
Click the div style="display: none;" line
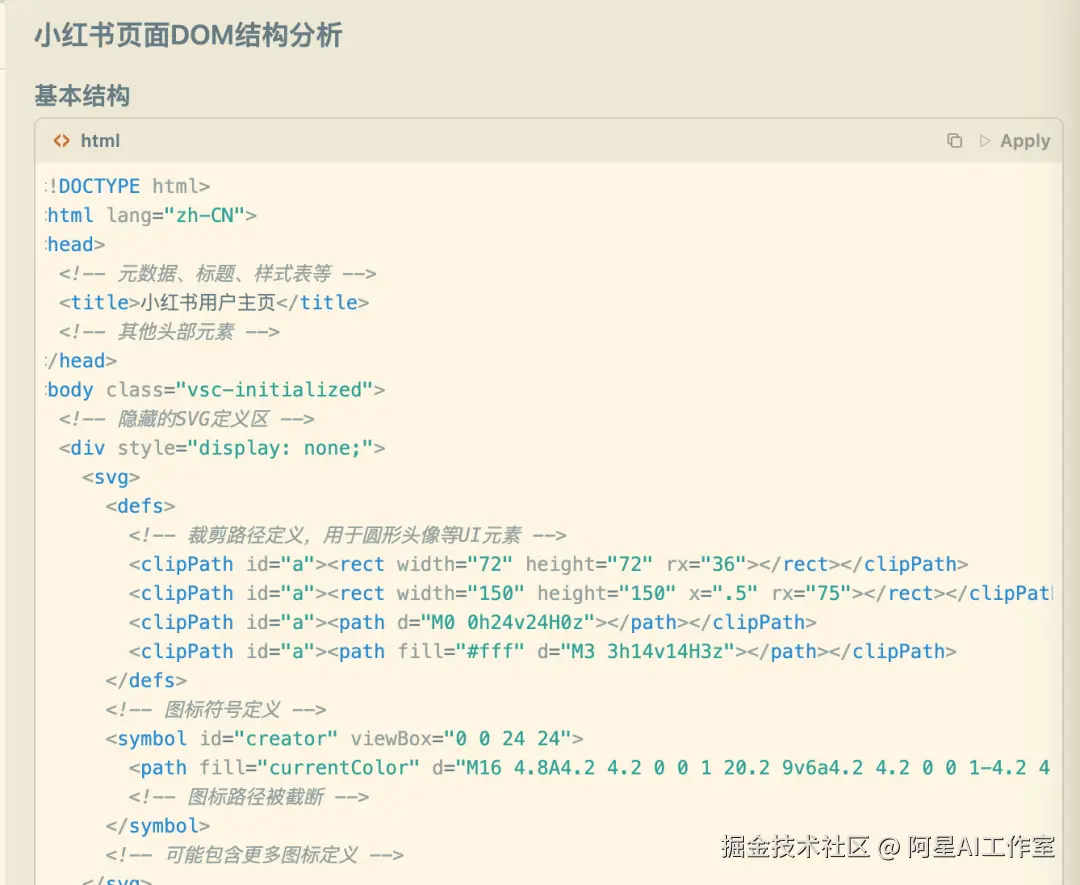222,448
